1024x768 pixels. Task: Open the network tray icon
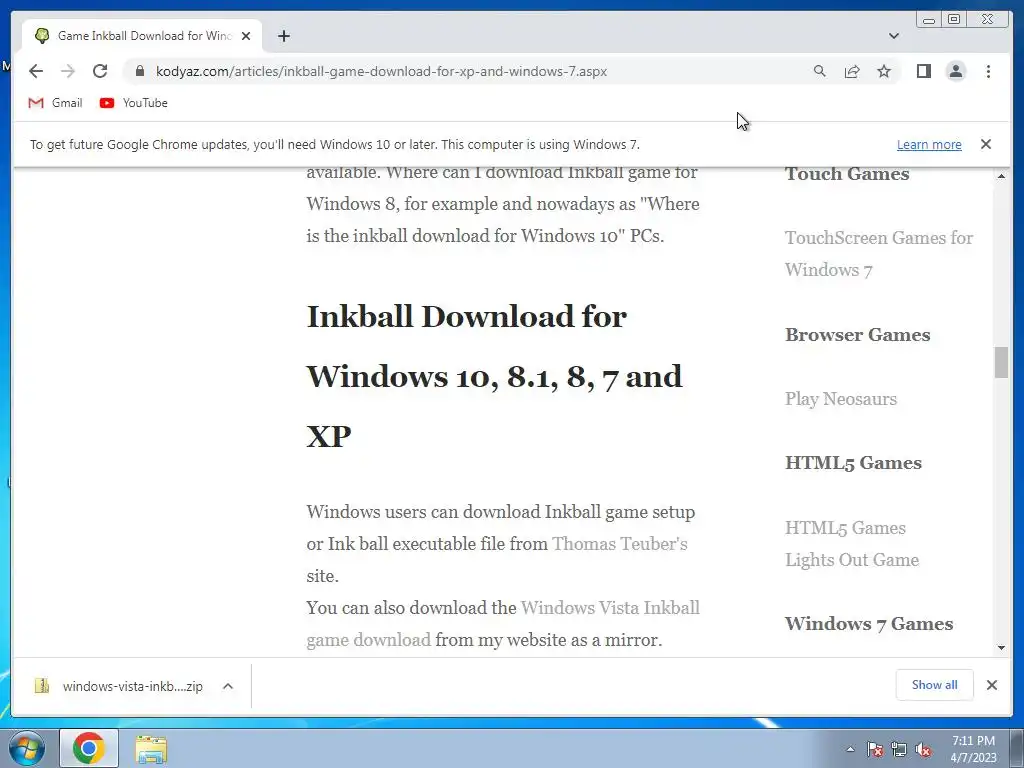(899, 749)
